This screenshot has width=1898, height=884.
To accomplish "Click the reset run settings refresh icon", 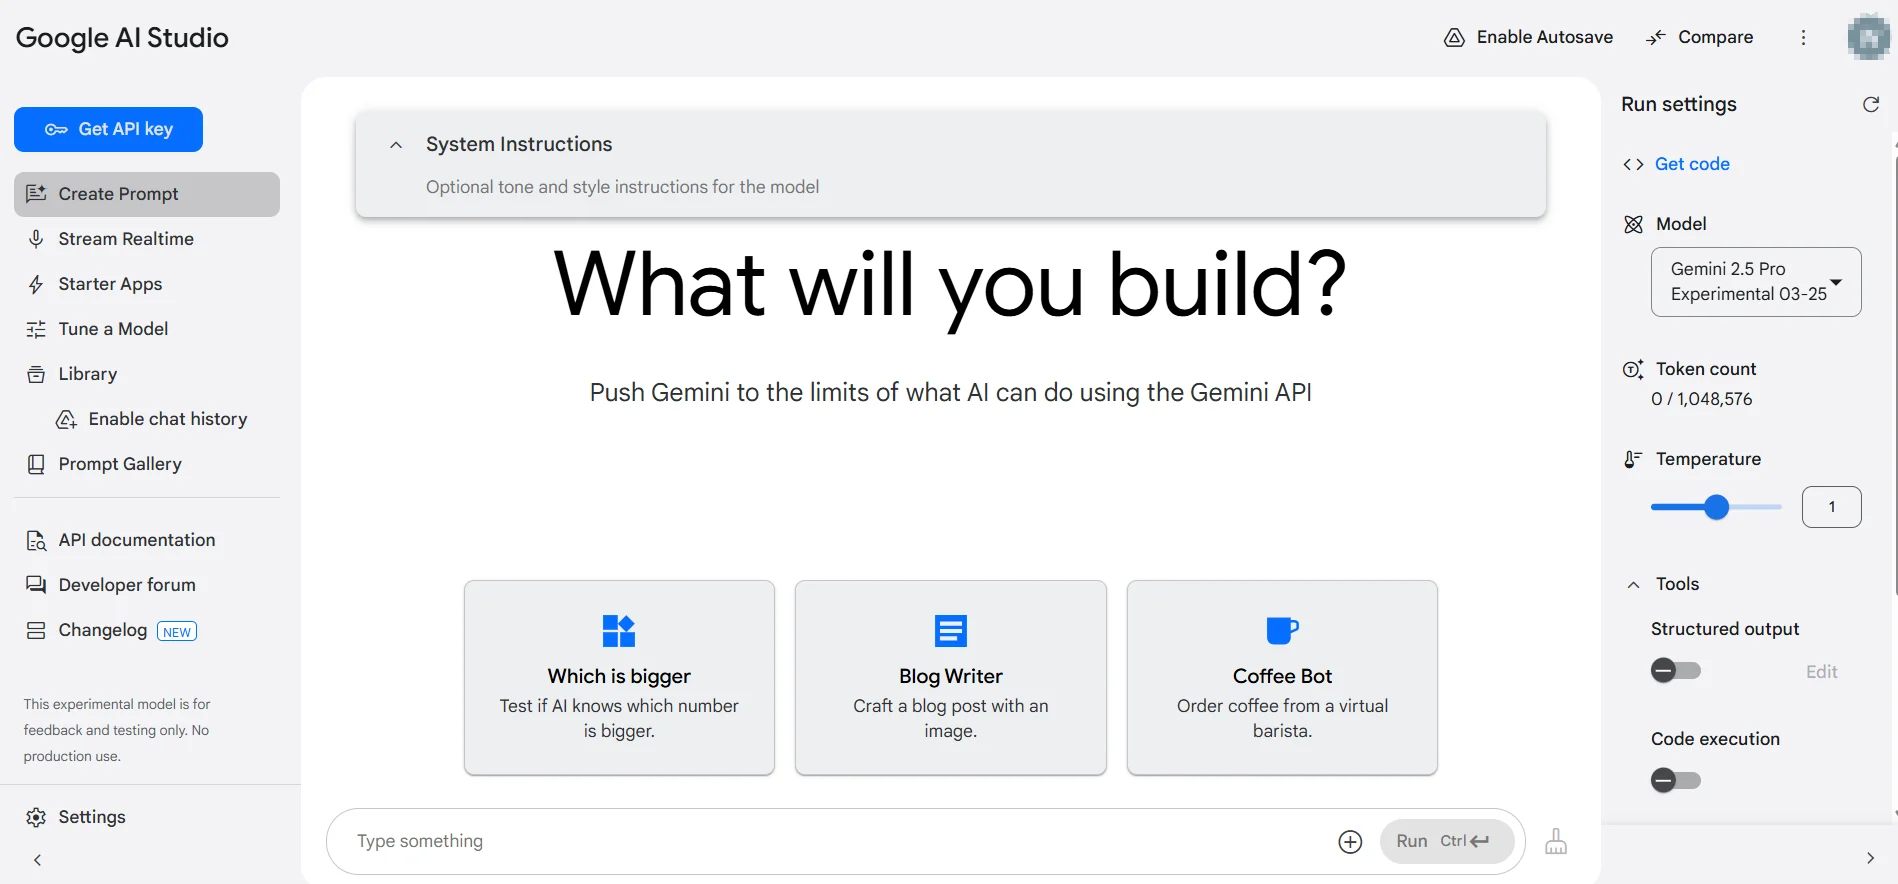I will pyautogui.click(x=1870, y=105).
